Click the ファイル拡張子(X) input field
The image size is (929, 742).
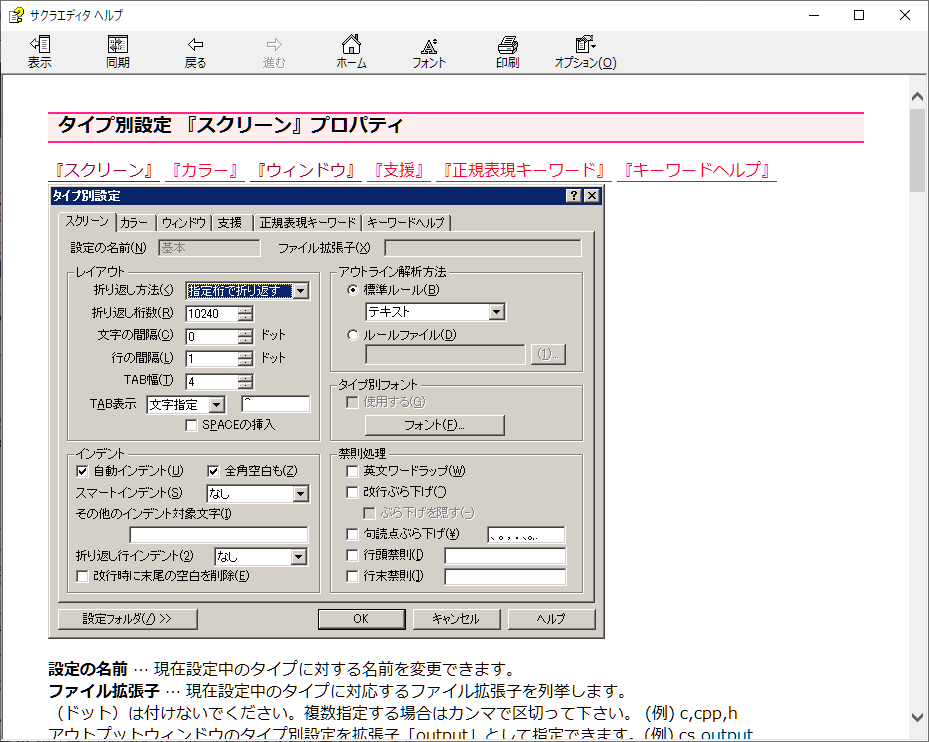483,248
